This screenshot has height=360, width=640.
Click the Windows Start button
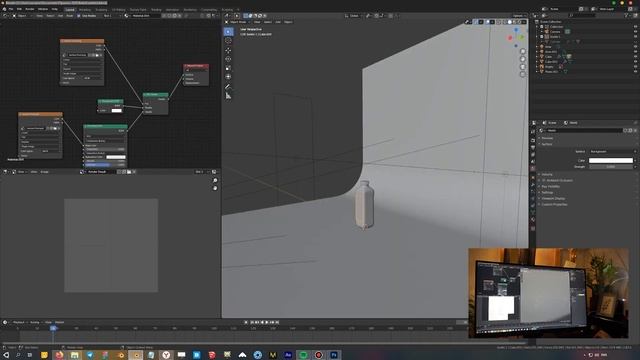pos(6,355)
